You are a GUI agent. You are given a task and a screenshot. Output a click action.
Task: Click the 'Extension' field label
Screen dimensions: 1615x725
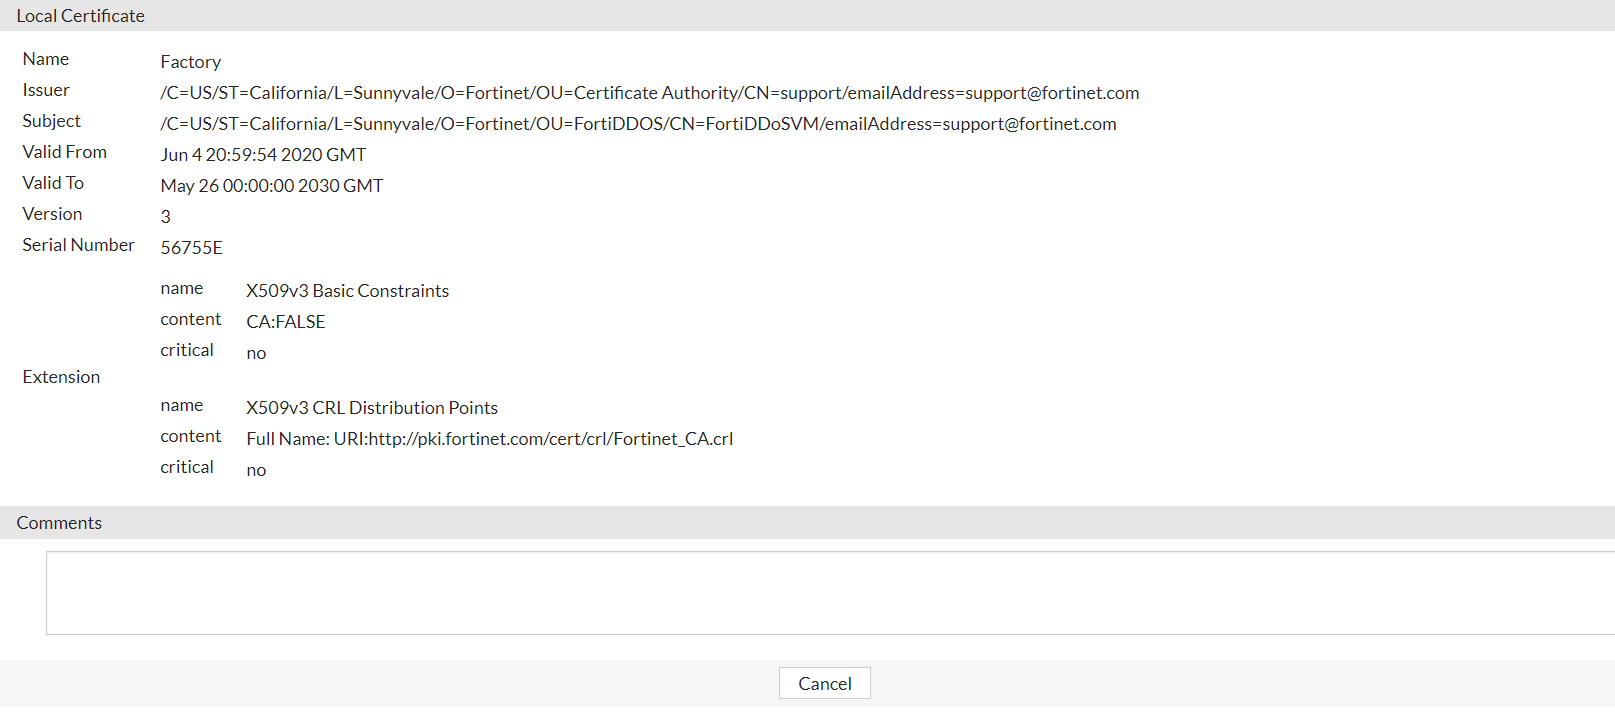61,377
